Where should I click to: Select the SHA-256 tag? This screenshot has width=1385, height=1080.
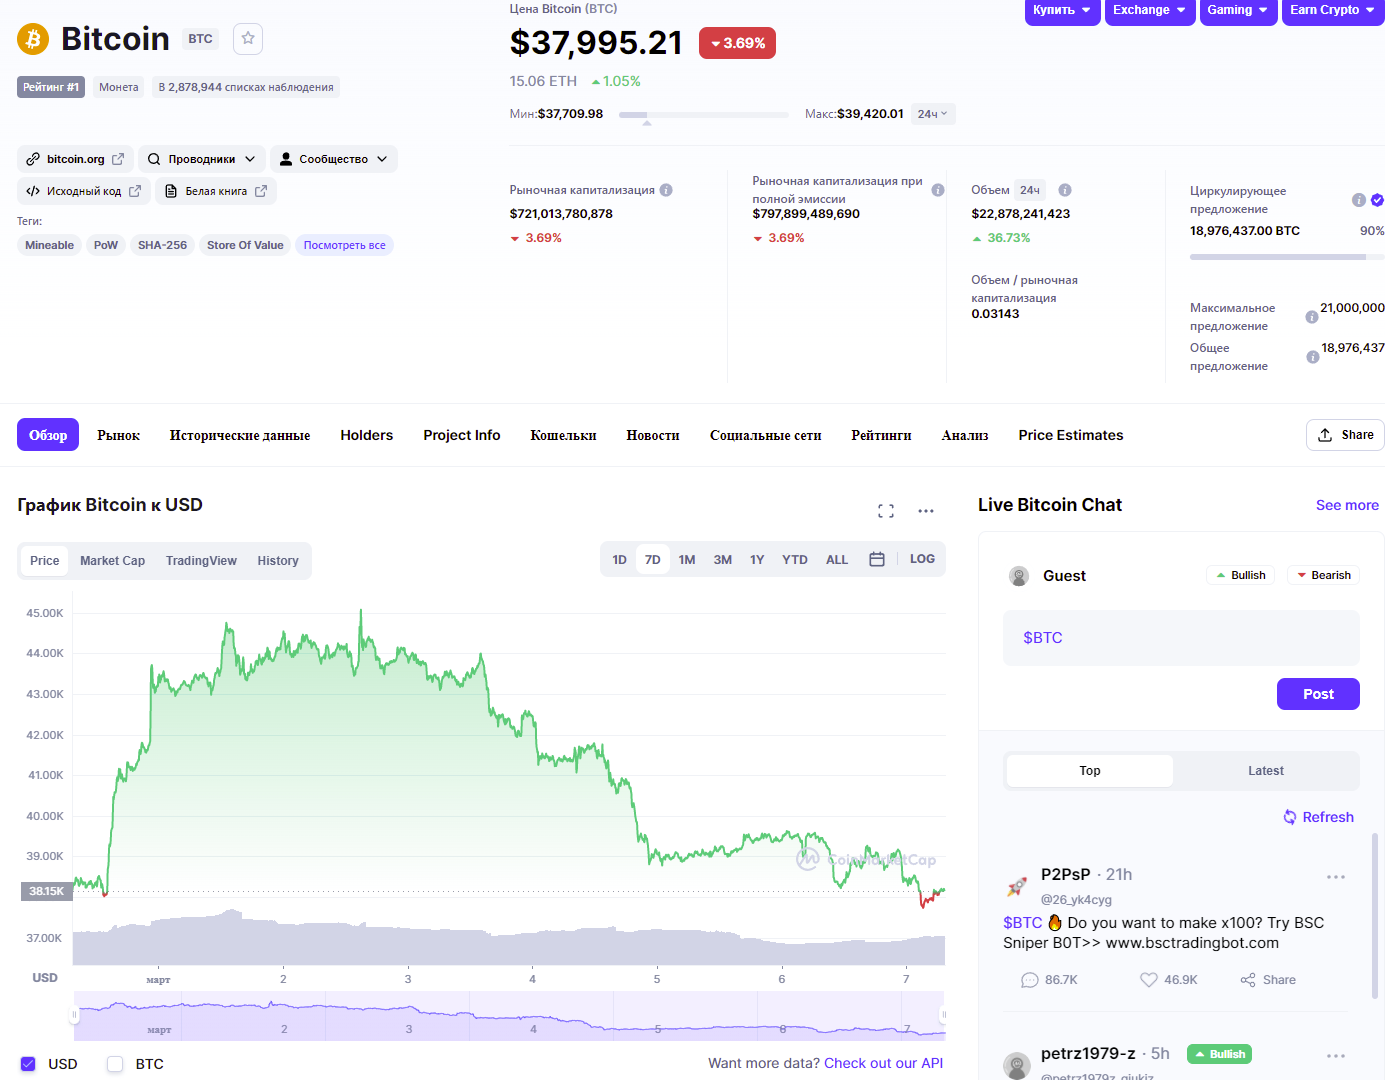(x=162, y=245)
